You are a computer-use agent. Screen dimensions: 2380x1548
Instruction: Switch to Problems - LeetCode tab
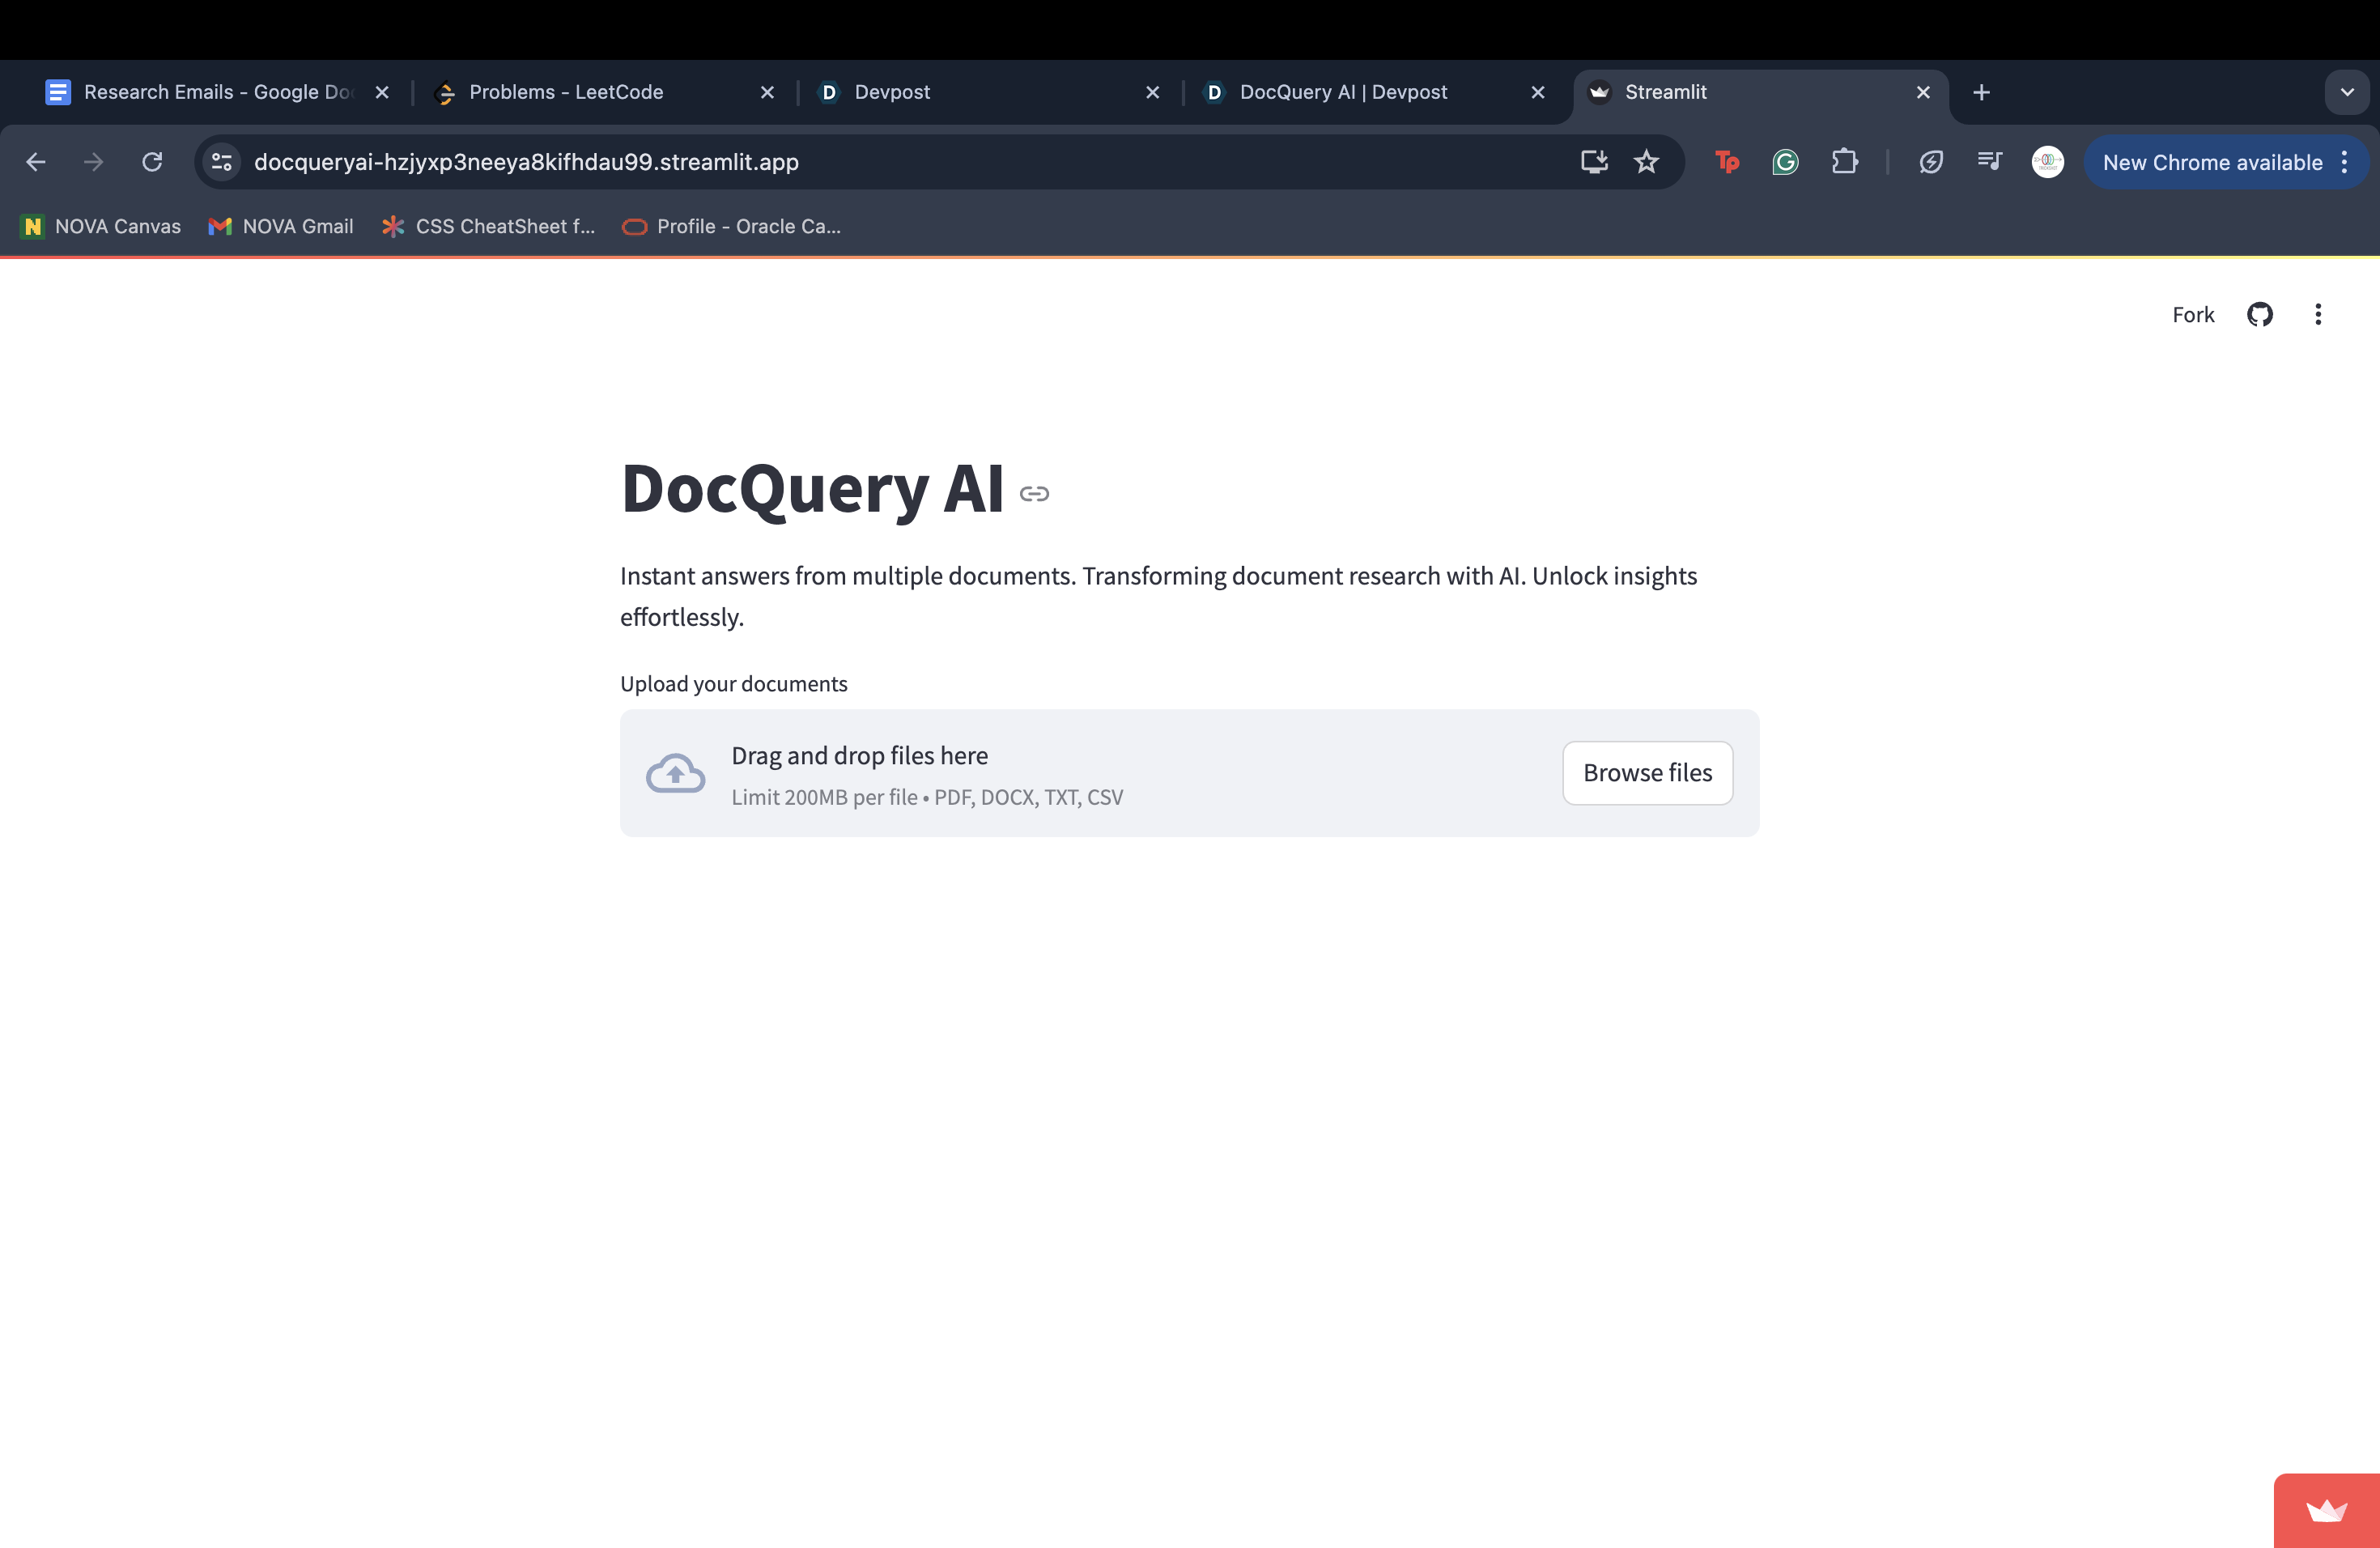point(566,92)
